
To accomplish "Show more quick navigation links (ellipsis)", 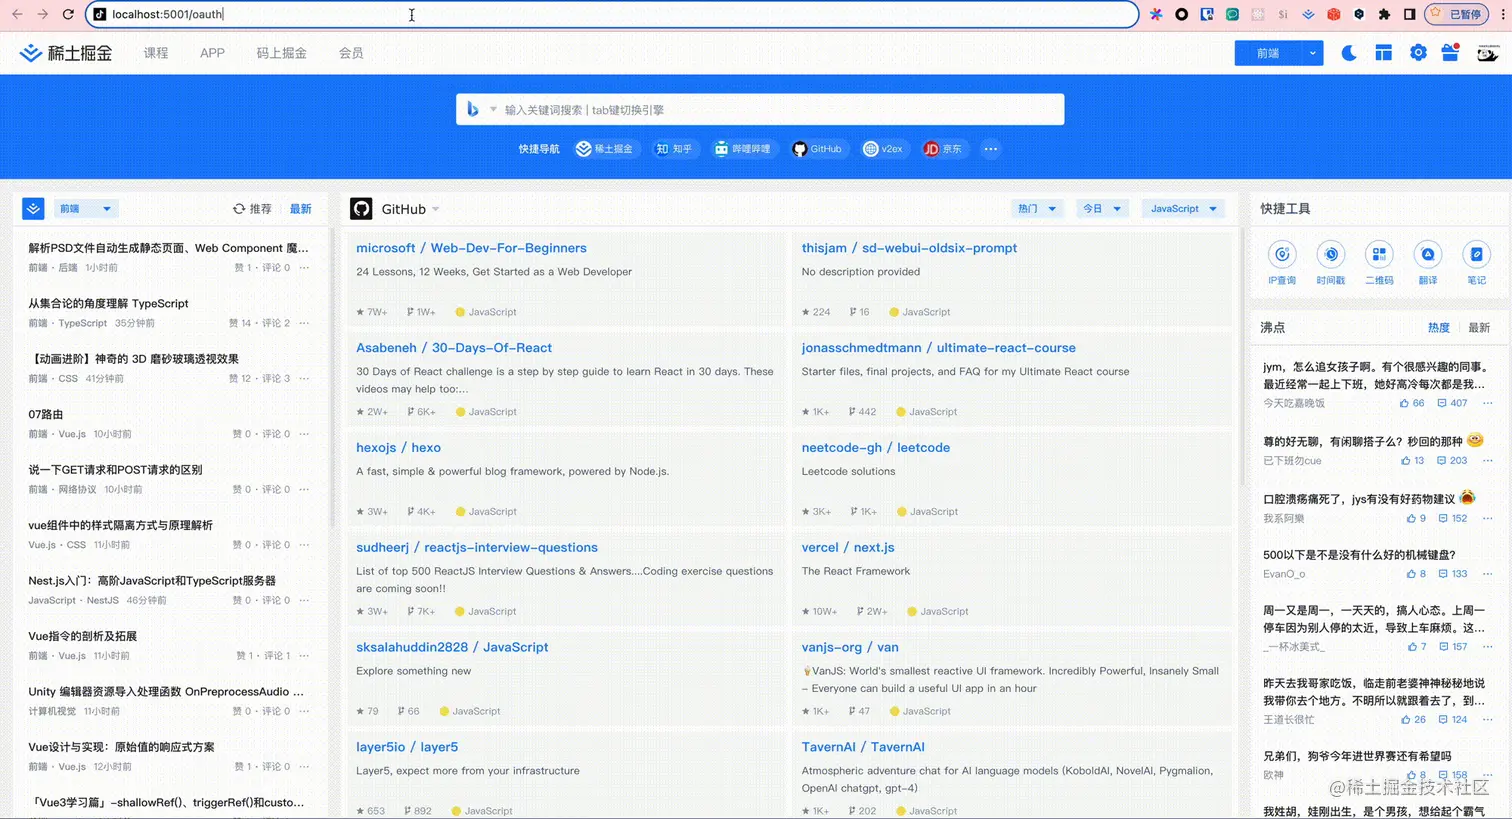I will 990,149.
